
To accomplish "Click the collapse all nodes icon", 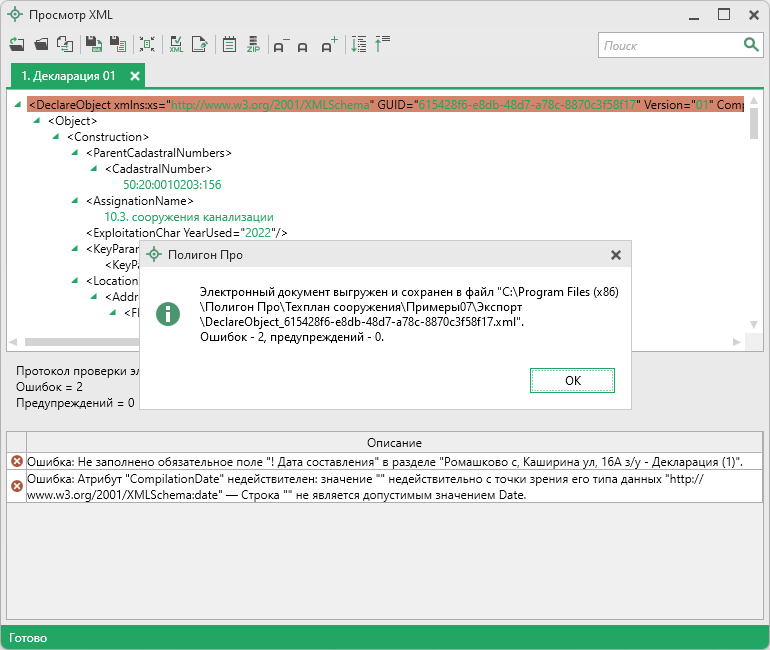I will pyautogui.click(x=382, y=45).
